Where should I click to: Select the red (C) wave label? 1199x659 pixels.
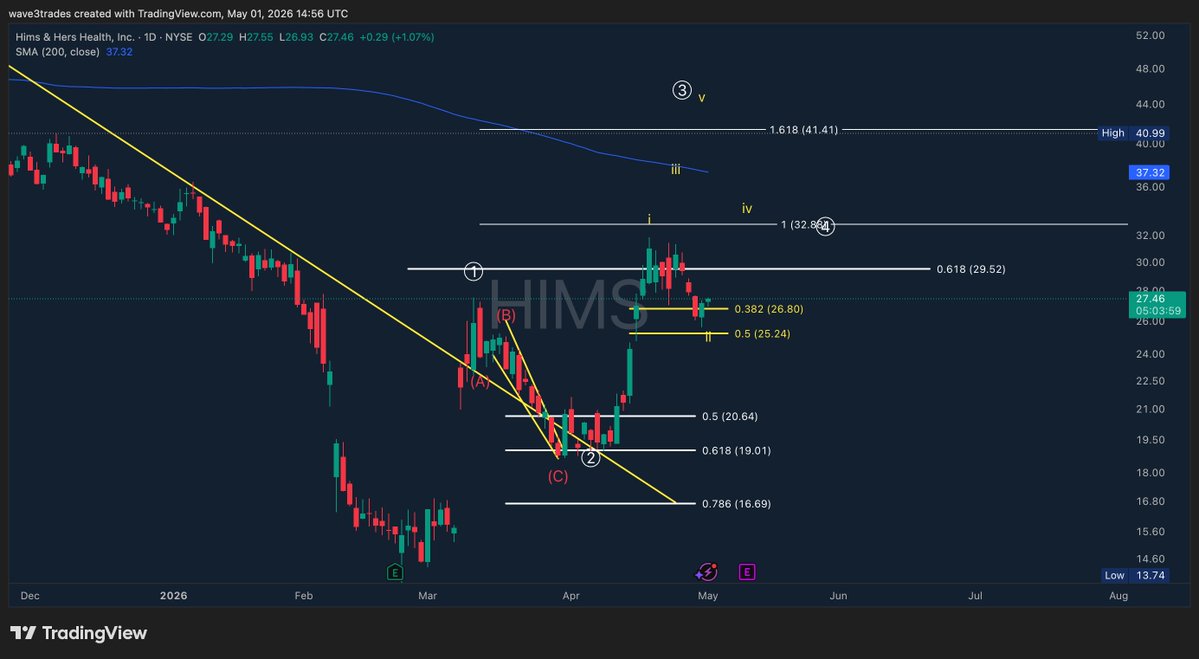[x=558, y=477]
